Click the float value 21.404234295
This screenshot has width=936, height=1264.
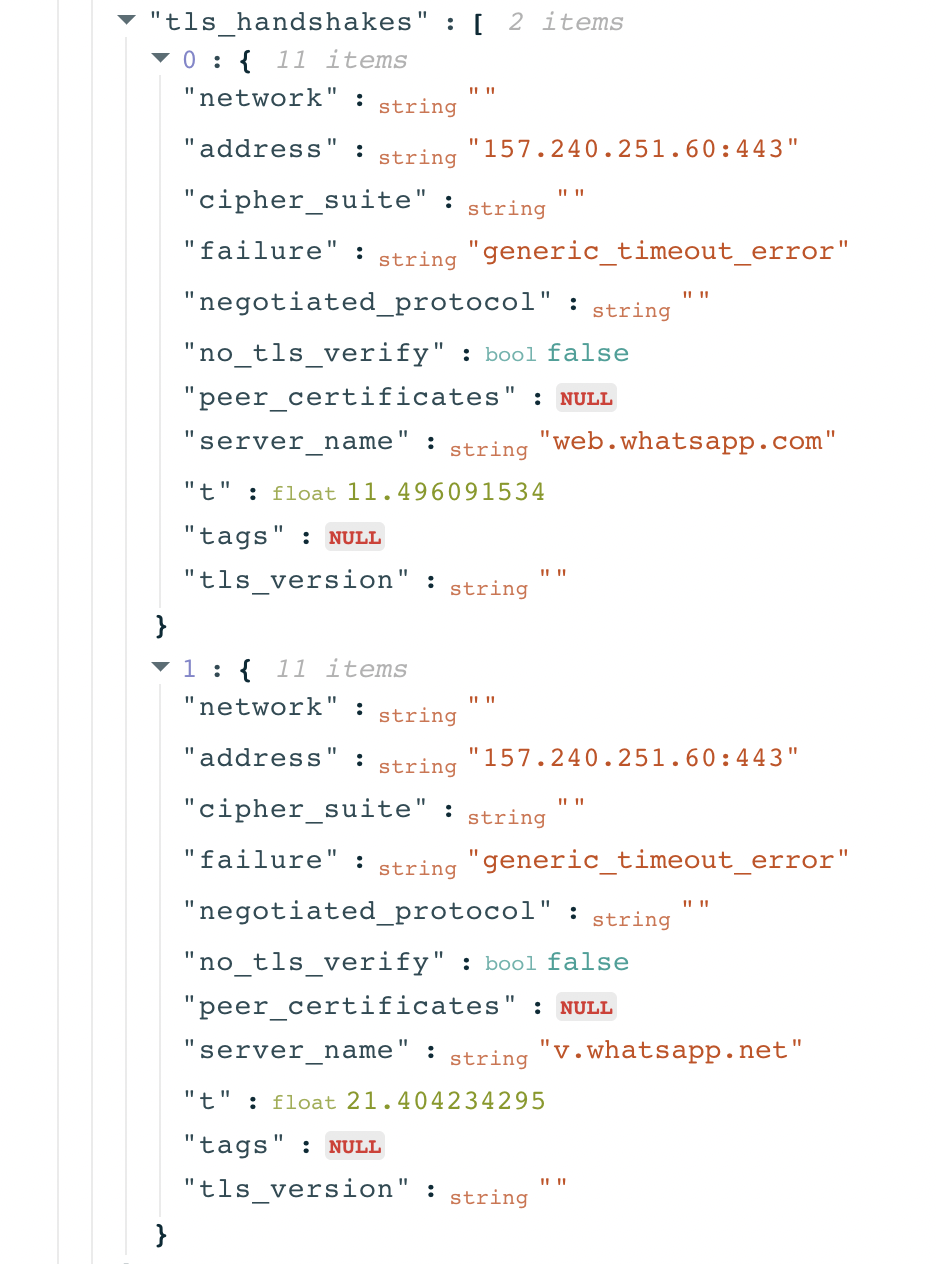pos(446,1101)
